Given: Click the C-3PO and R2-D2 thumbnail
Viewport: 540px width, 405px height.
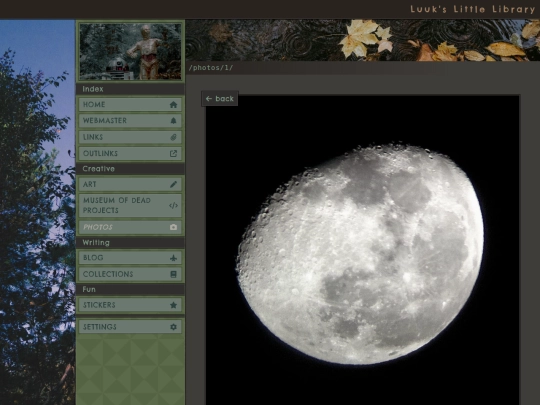Looking at the screenshot, I should (x=130, y=52).
